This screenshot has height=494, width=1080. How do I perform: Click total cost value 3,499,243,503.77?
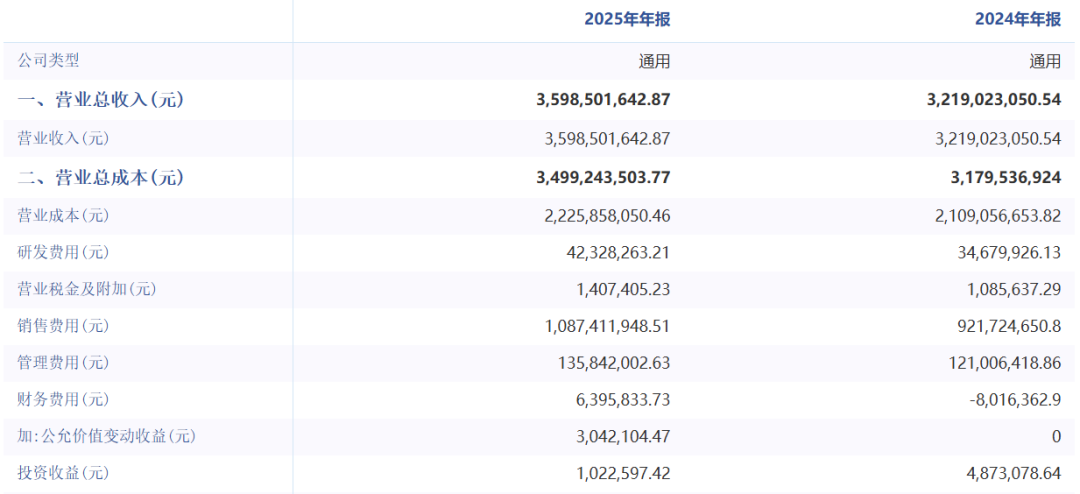pos(603,178)
